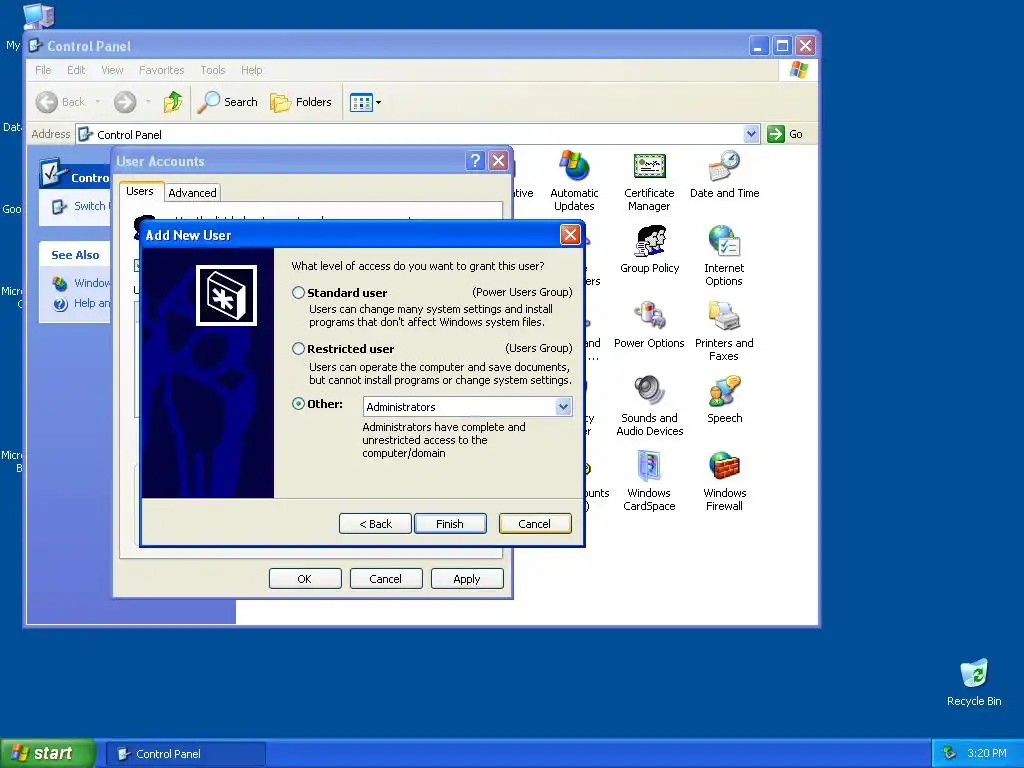The width and height of the screenshot is (1024, 768).
Task: Close the User Accounts dialog
Action: [498, 161]
